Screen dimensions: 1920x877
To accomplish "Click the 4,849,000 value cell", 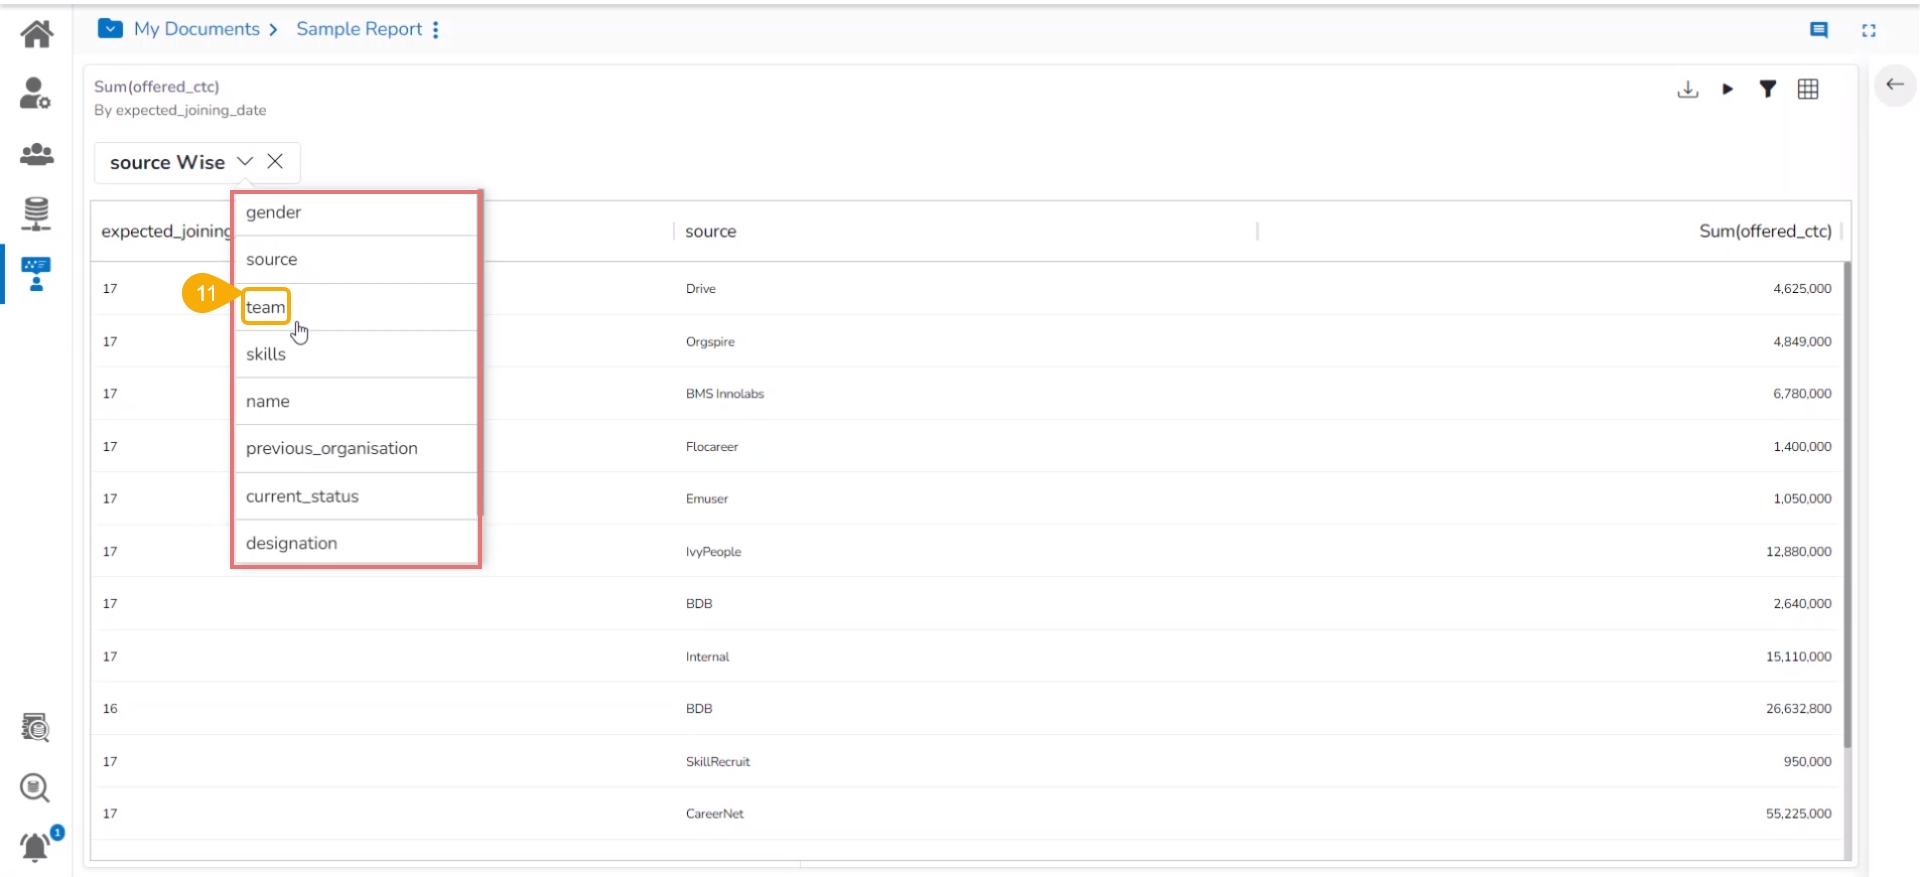I will pos(1802,342).
